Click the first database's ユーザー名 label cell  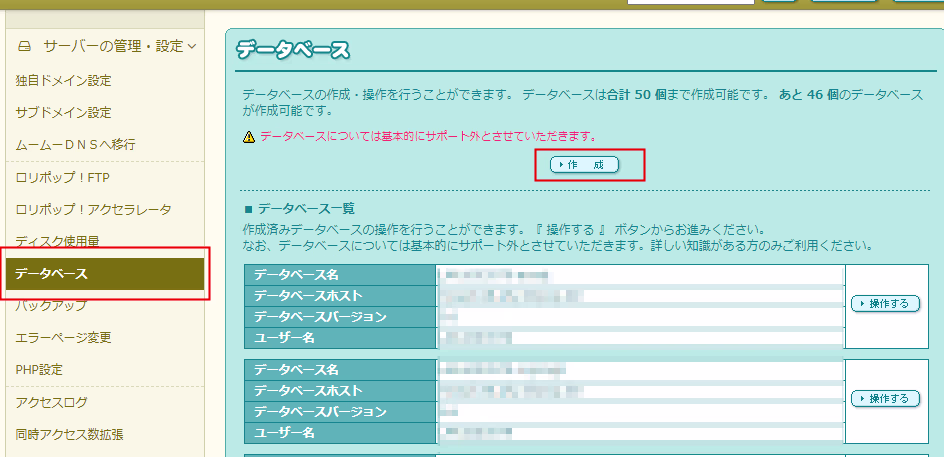click(x=340, y=338)
